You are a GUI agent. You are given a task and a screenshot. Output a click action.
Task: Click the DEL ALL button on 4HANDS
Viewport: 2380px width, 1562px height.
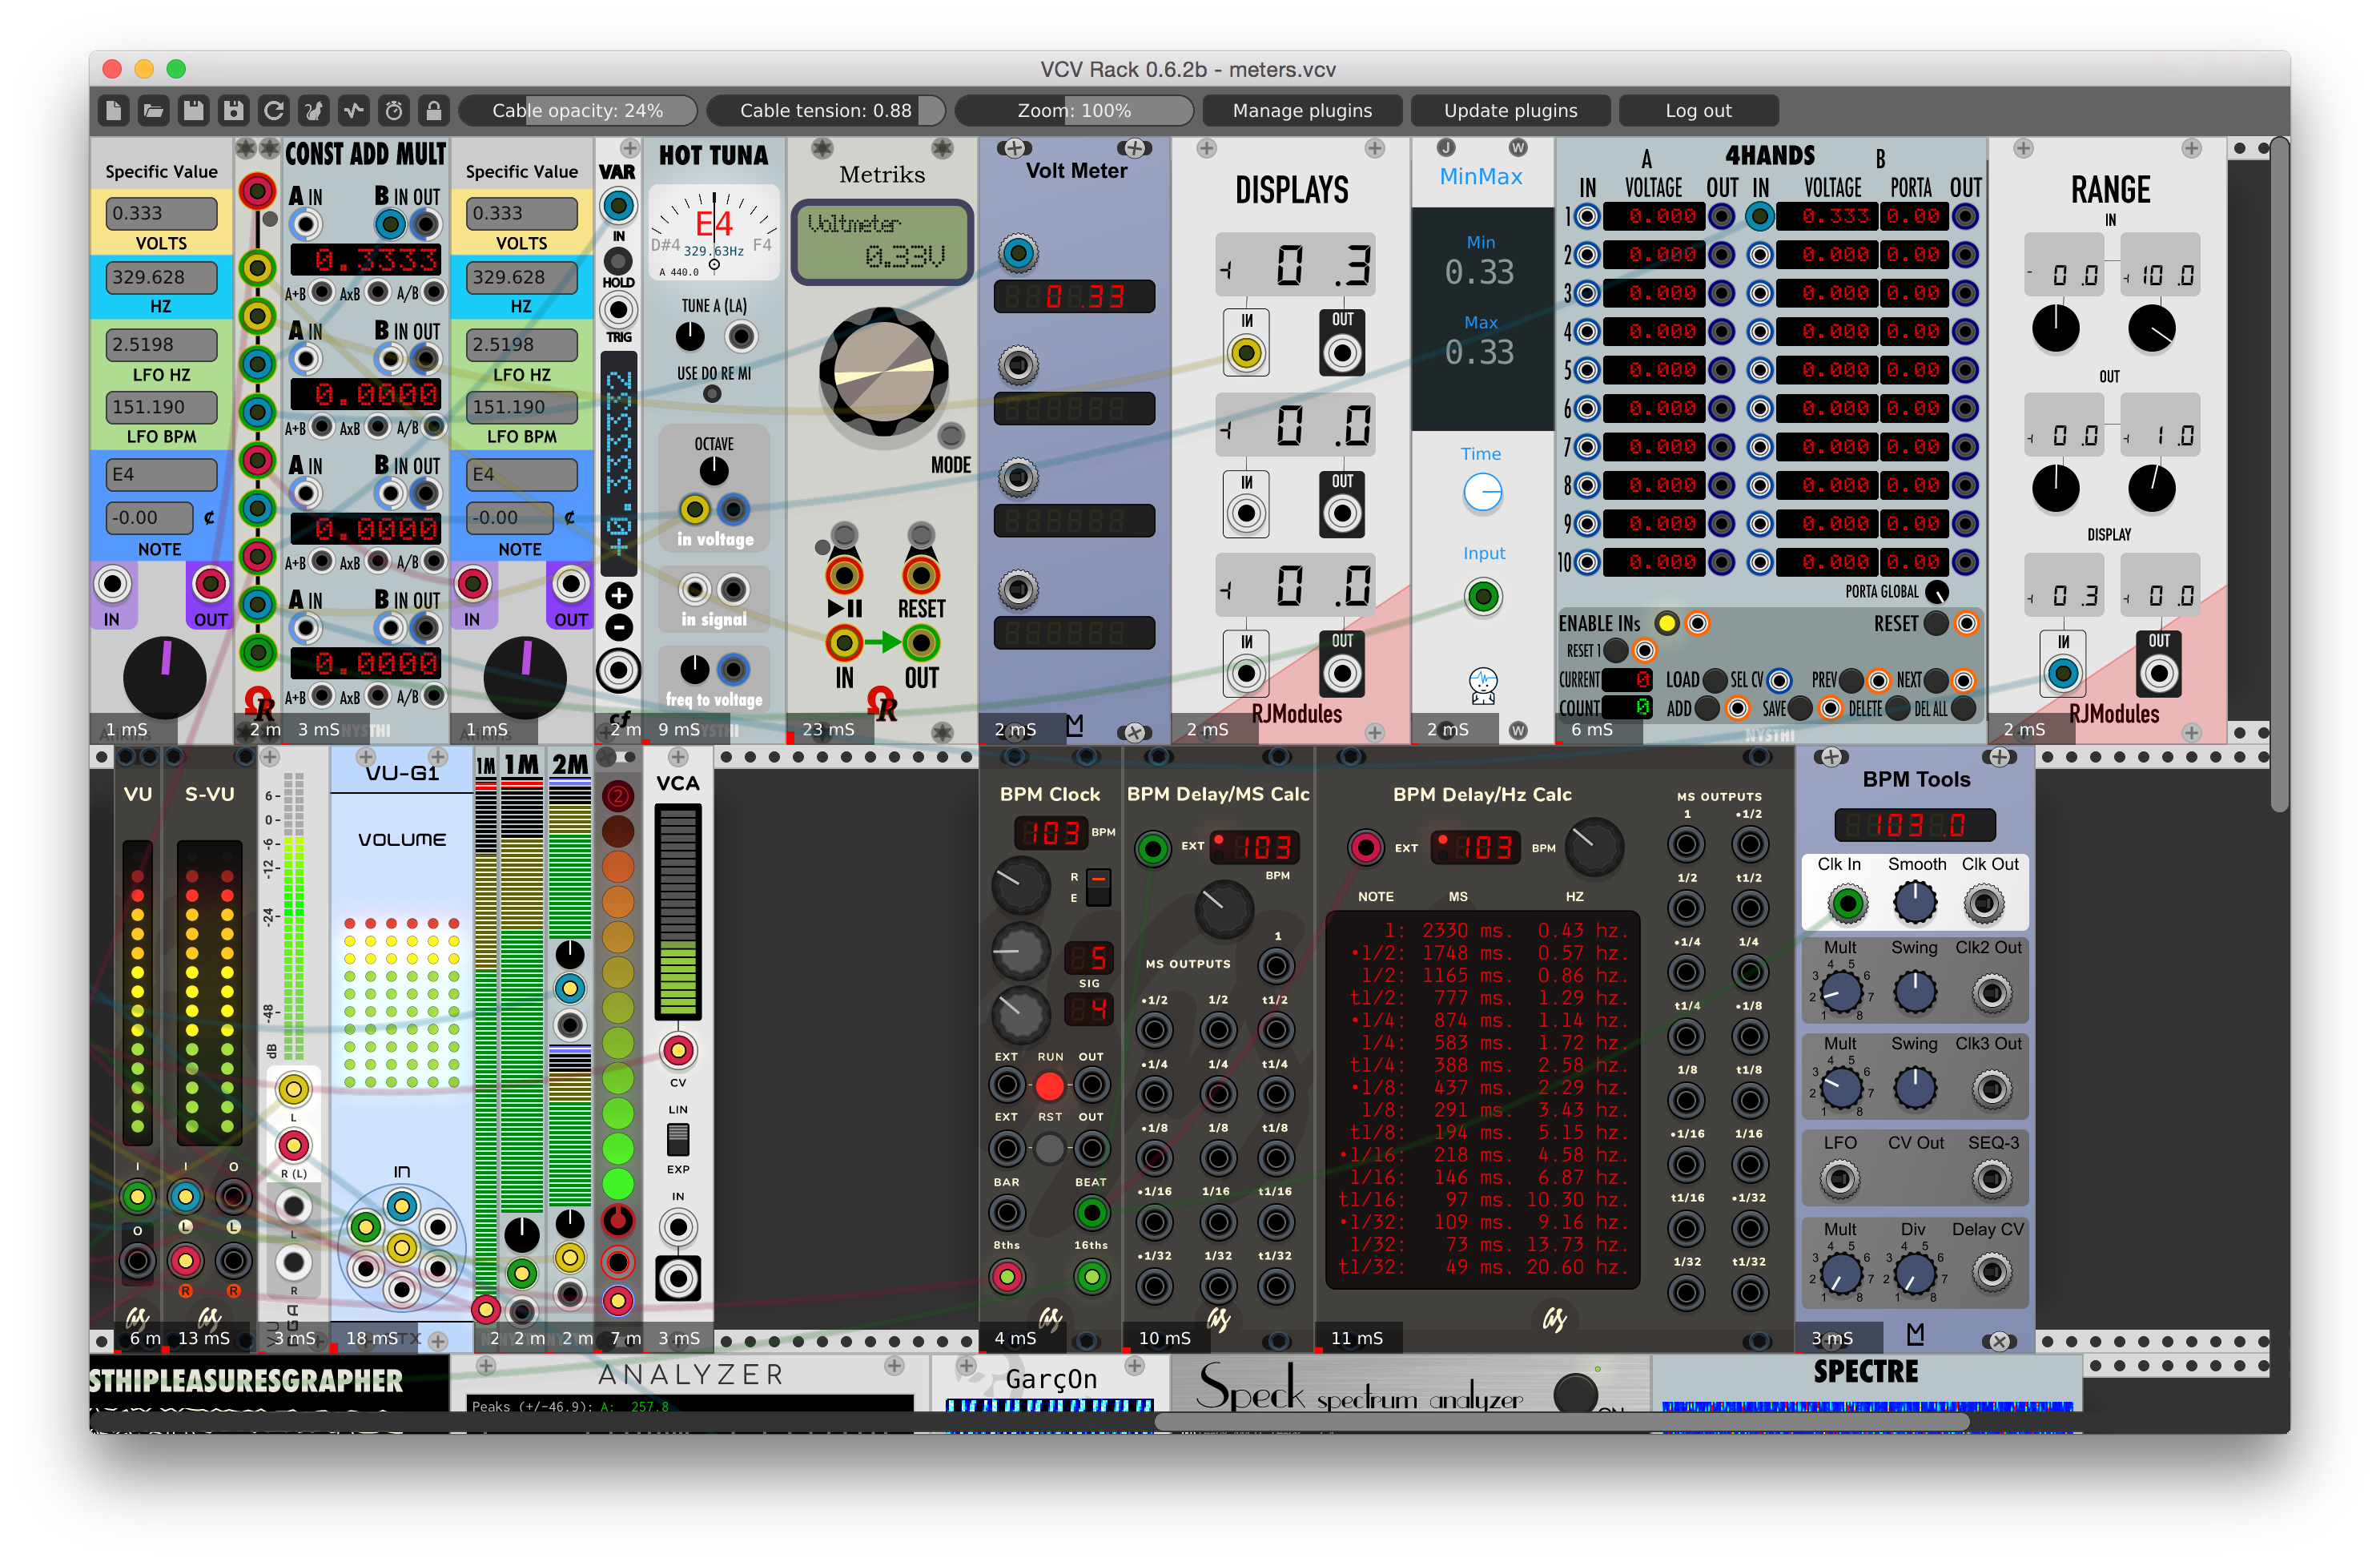[x=1963, y=709]
